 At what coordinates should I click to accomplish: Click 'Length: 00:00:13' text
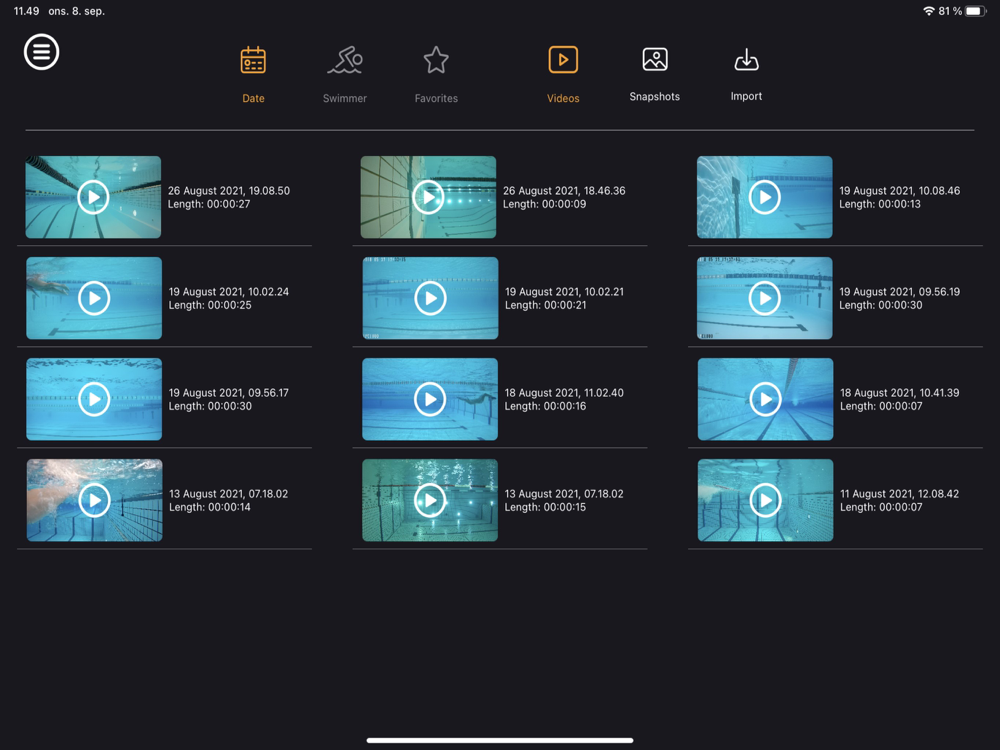coord(880,204)
